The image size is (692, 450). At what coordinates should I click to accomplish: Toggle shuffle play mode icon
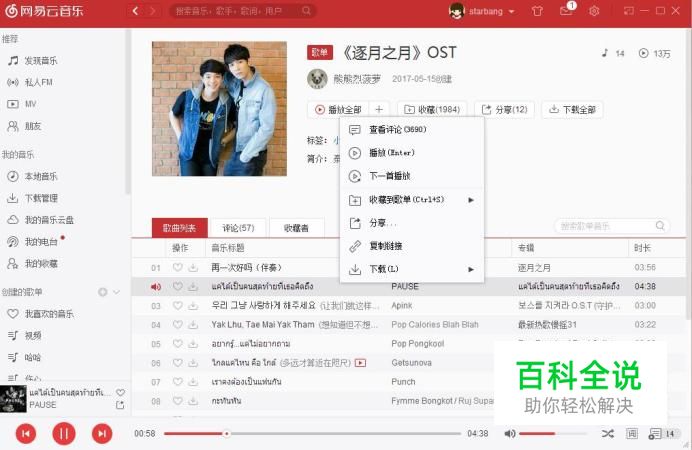coord(608,434)
